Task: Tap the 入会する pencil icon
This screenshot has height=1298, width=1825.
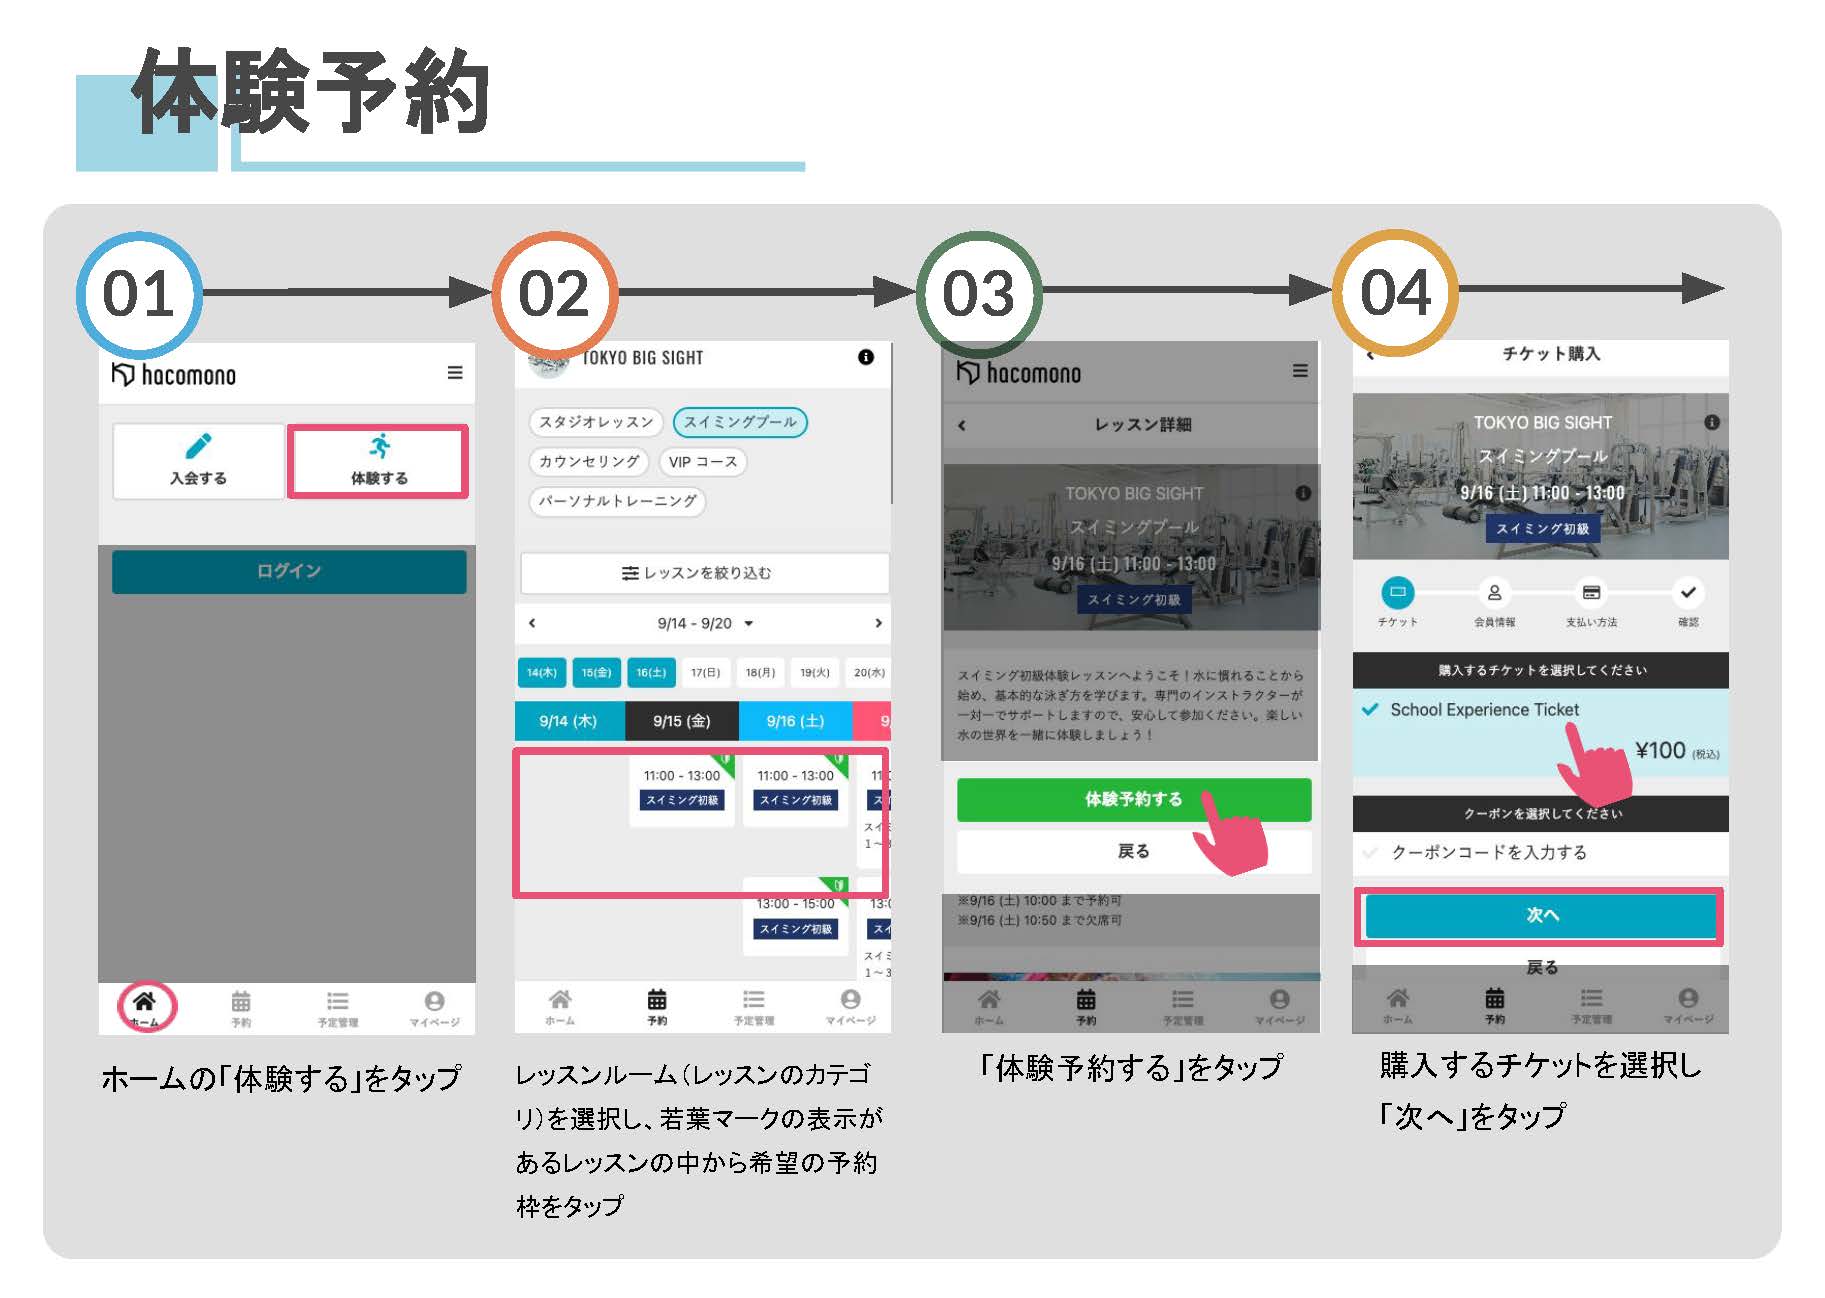Action: pyautogui.click(x=198, y=446)
